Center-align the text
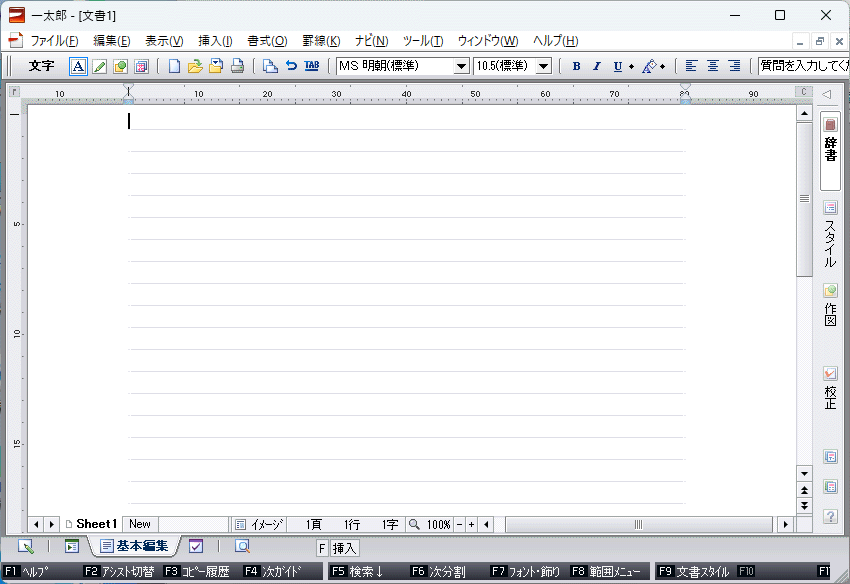The height and width of the screenshot is (584, 850). pyautogui.click(x=713, y=66)
